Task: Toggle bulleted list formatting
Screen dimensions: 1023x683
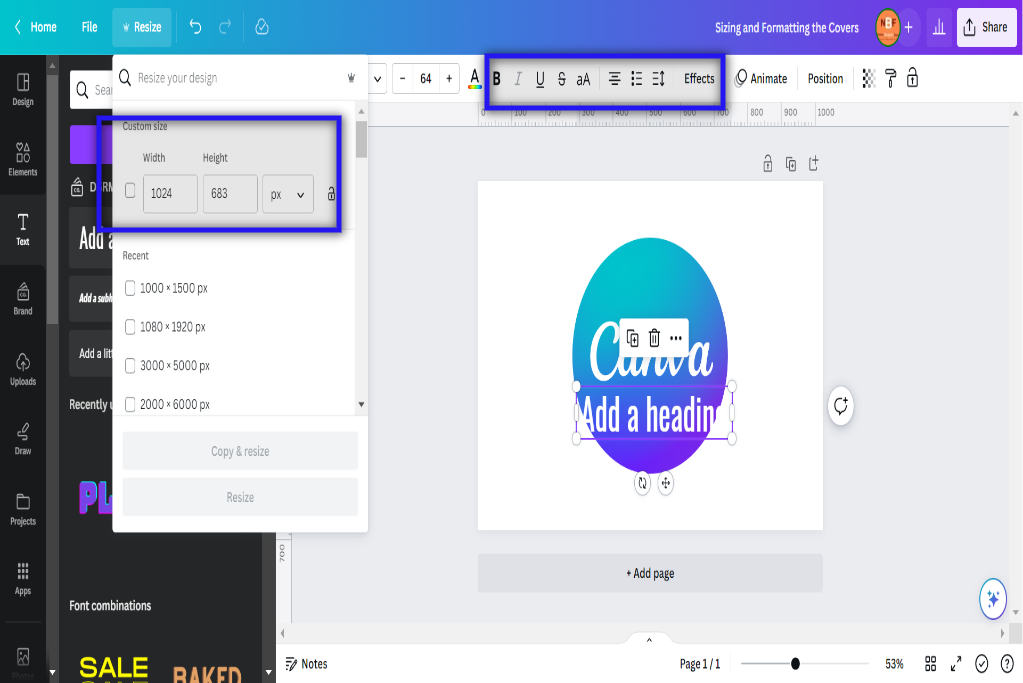Action: click(637, 79)
